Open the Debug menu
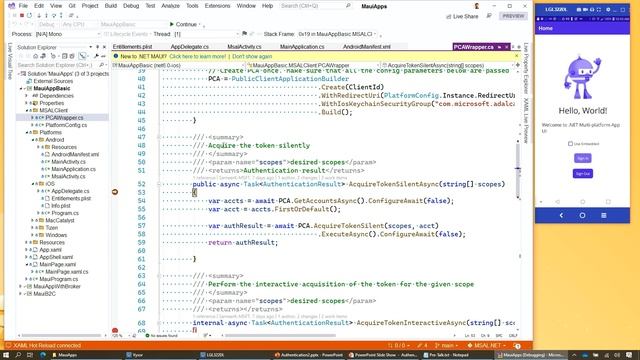This screenshot has height=360, width=640. pos(131,6)
